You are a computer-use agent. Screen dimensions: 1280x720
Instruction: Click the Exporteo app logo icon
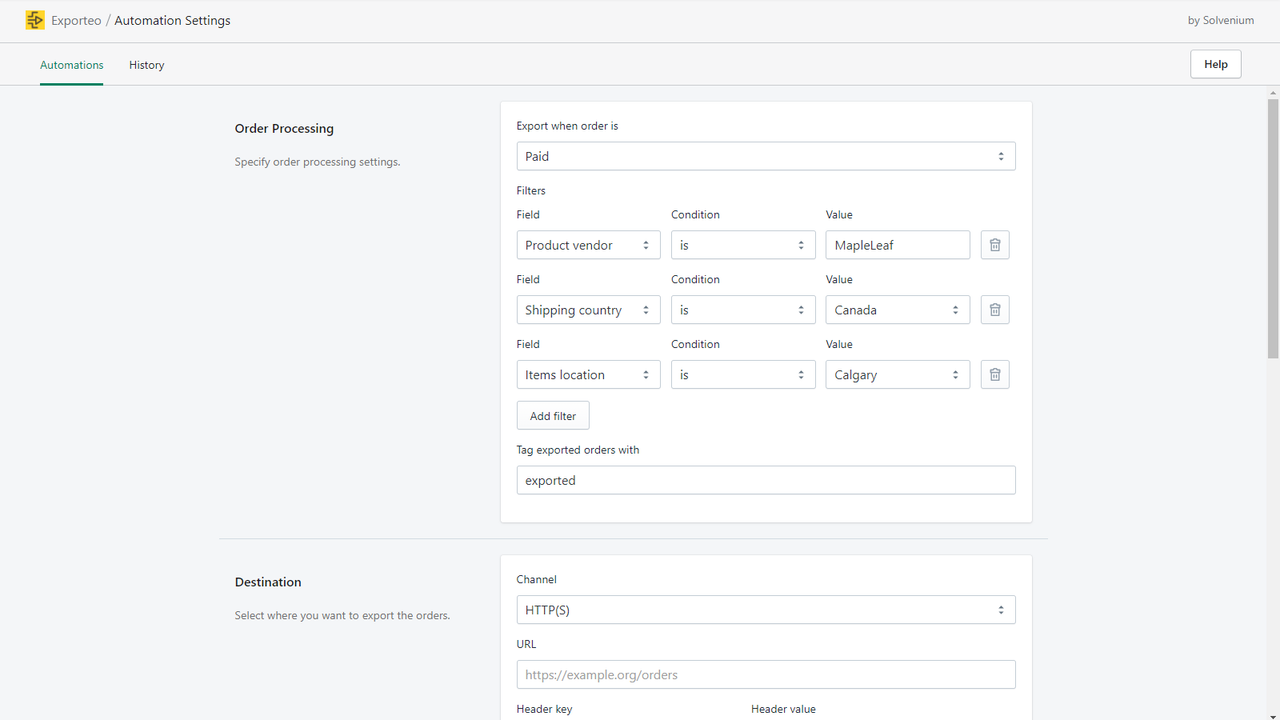(x=35, y=20)
